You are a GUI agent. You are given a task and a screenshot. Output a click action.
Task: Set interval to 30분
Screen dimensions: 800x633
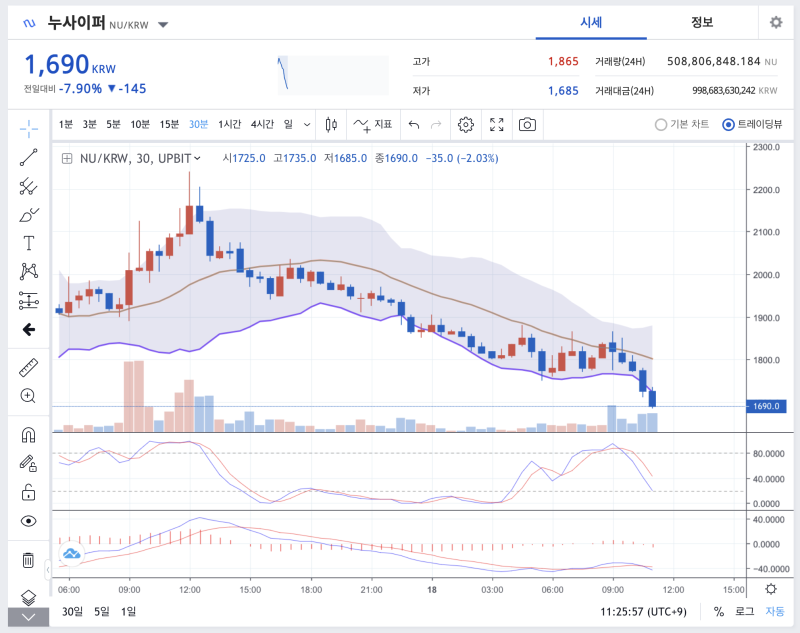[x=198, y=124]
